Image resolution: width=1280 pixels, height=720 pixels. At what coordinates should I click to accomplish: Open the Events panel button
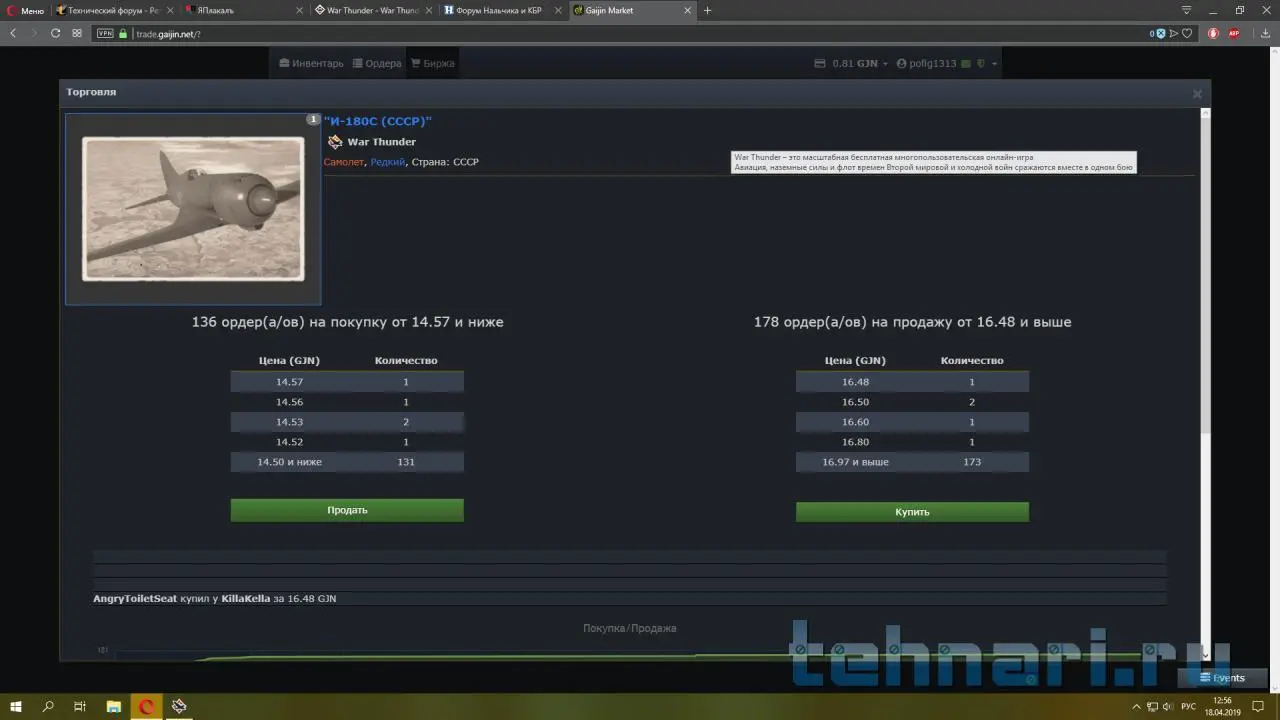click(x=1222, y=678)
